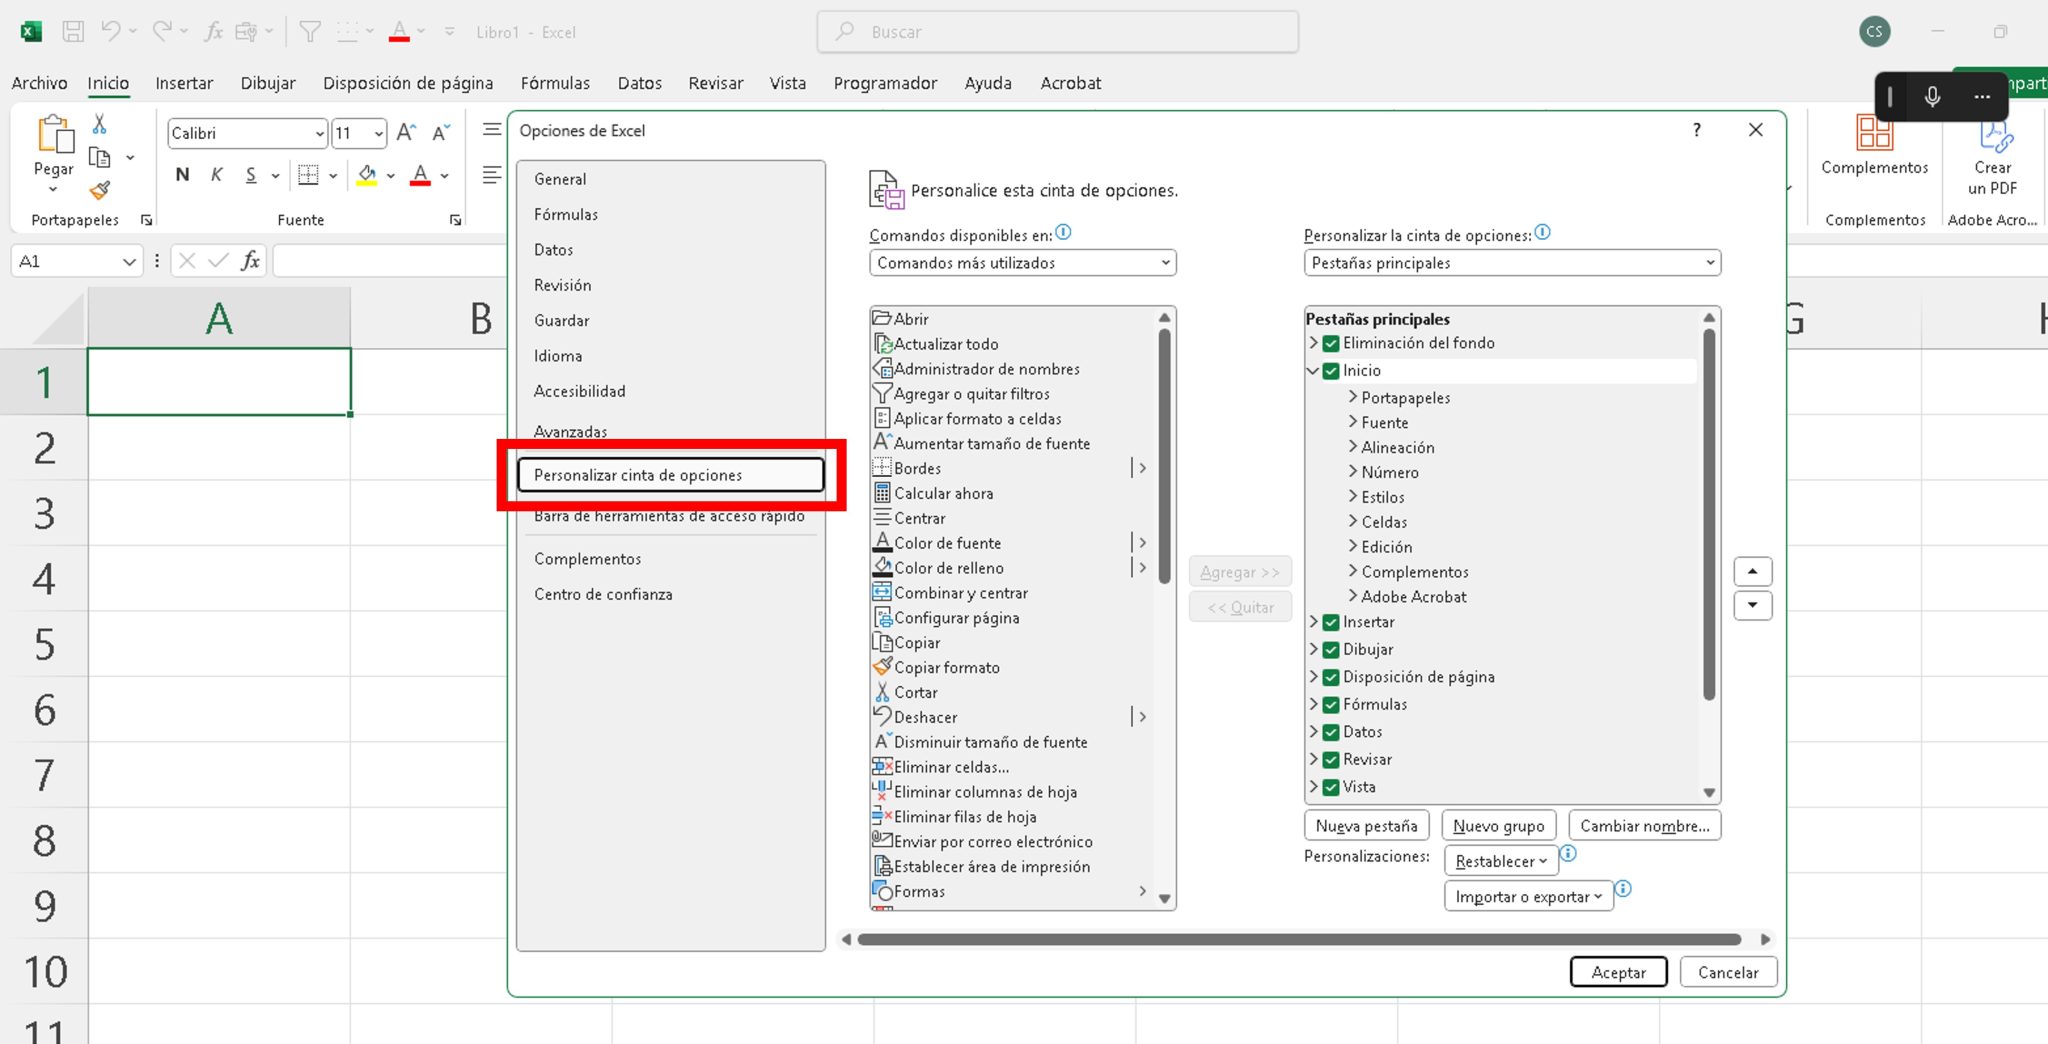Open the Restablecer dropdown
Screen dimensions: 2048x1044
[1501, 861]
